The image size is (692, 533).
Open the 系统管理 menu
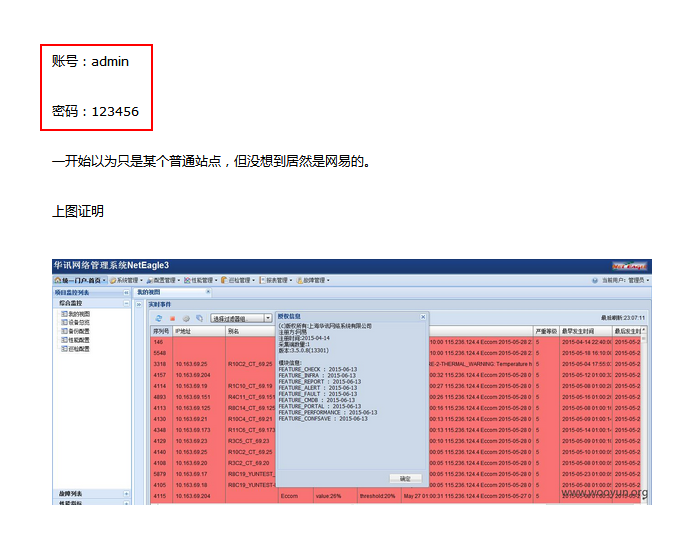click(126, 280)
